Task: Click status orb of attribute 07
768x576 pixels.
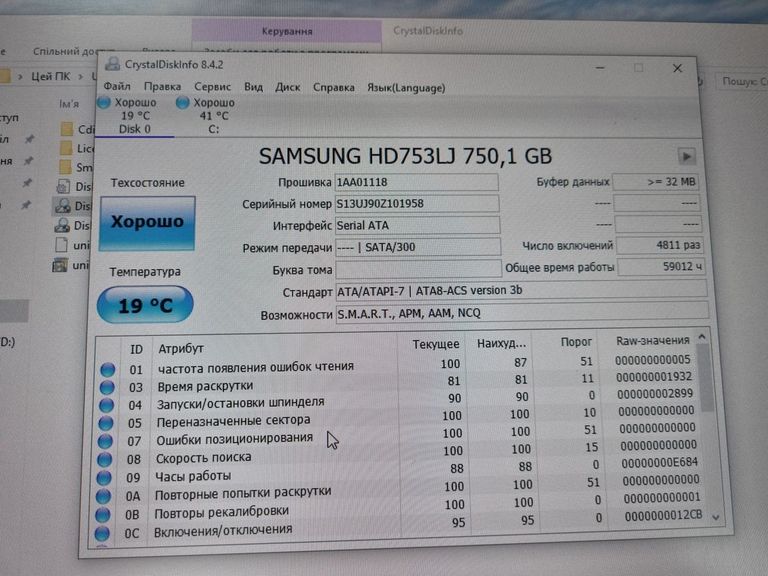Action: (x=105, y=441)
